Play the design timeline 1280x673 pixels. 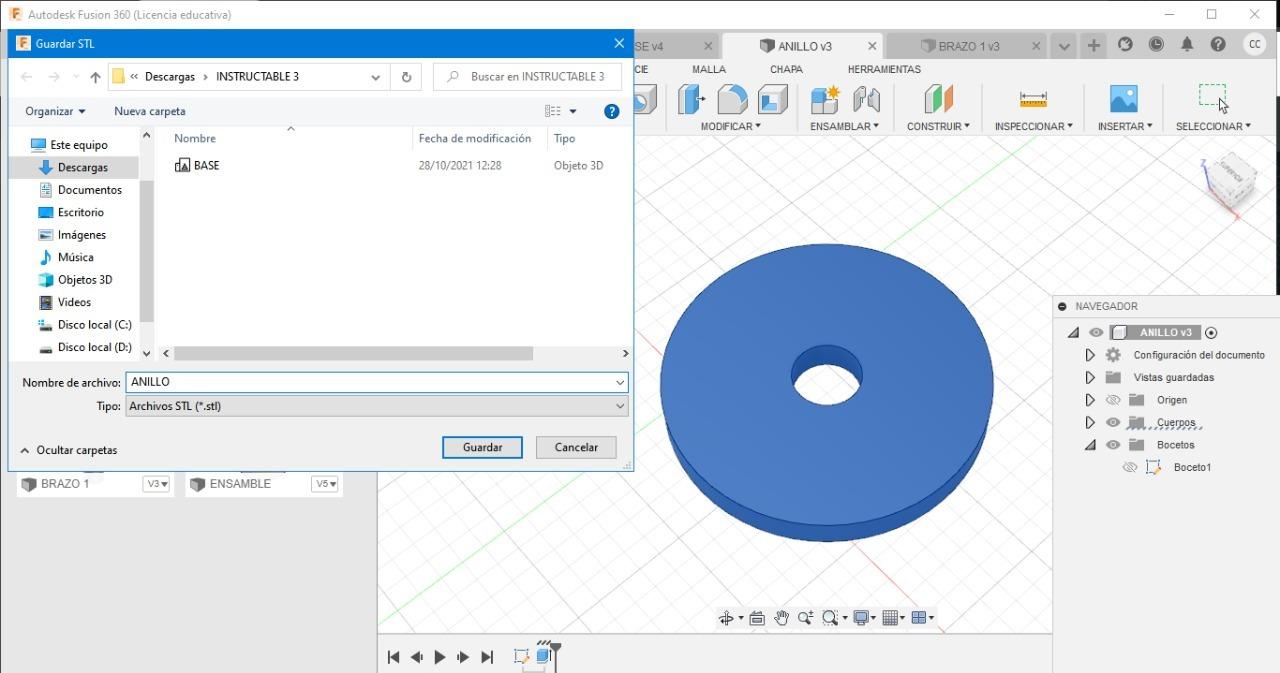coord(439,657)
